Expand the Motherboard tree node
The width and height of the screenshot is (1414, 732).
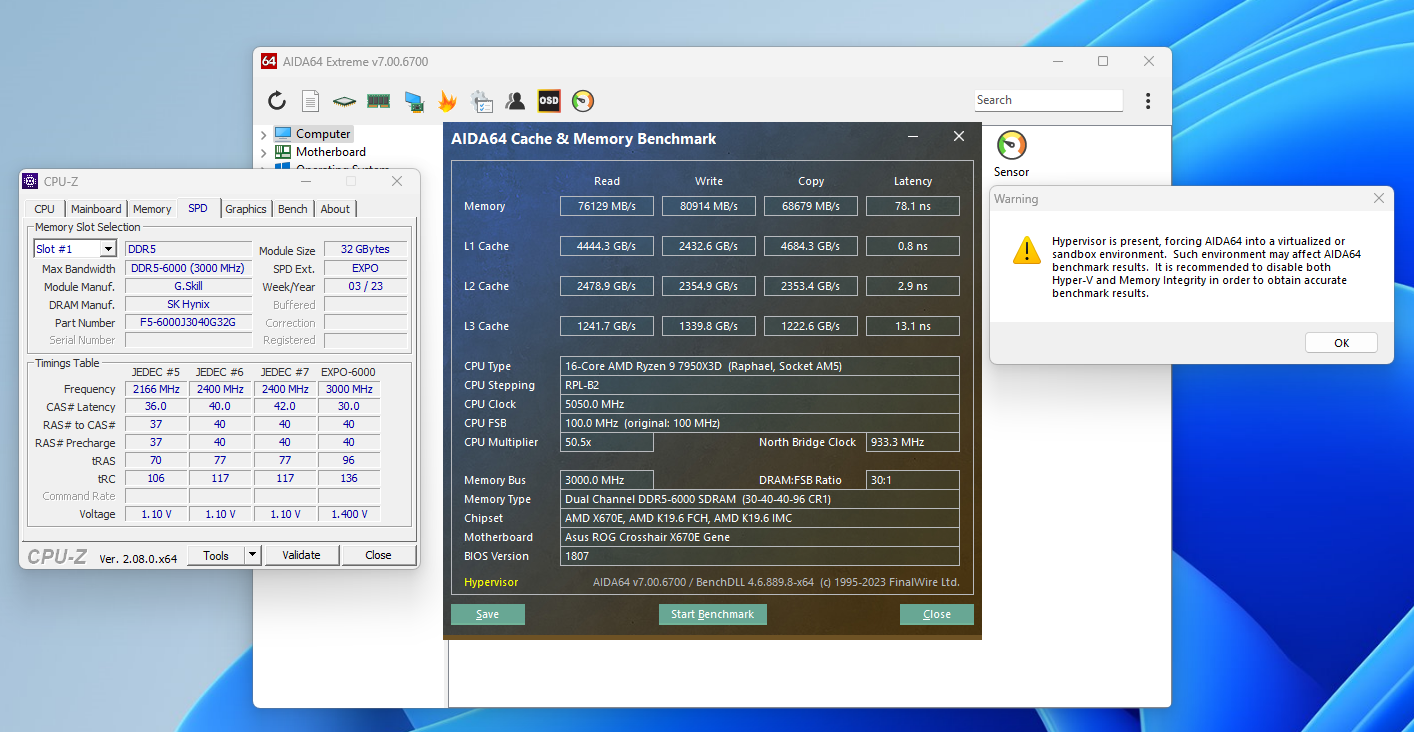pos(264,152)
